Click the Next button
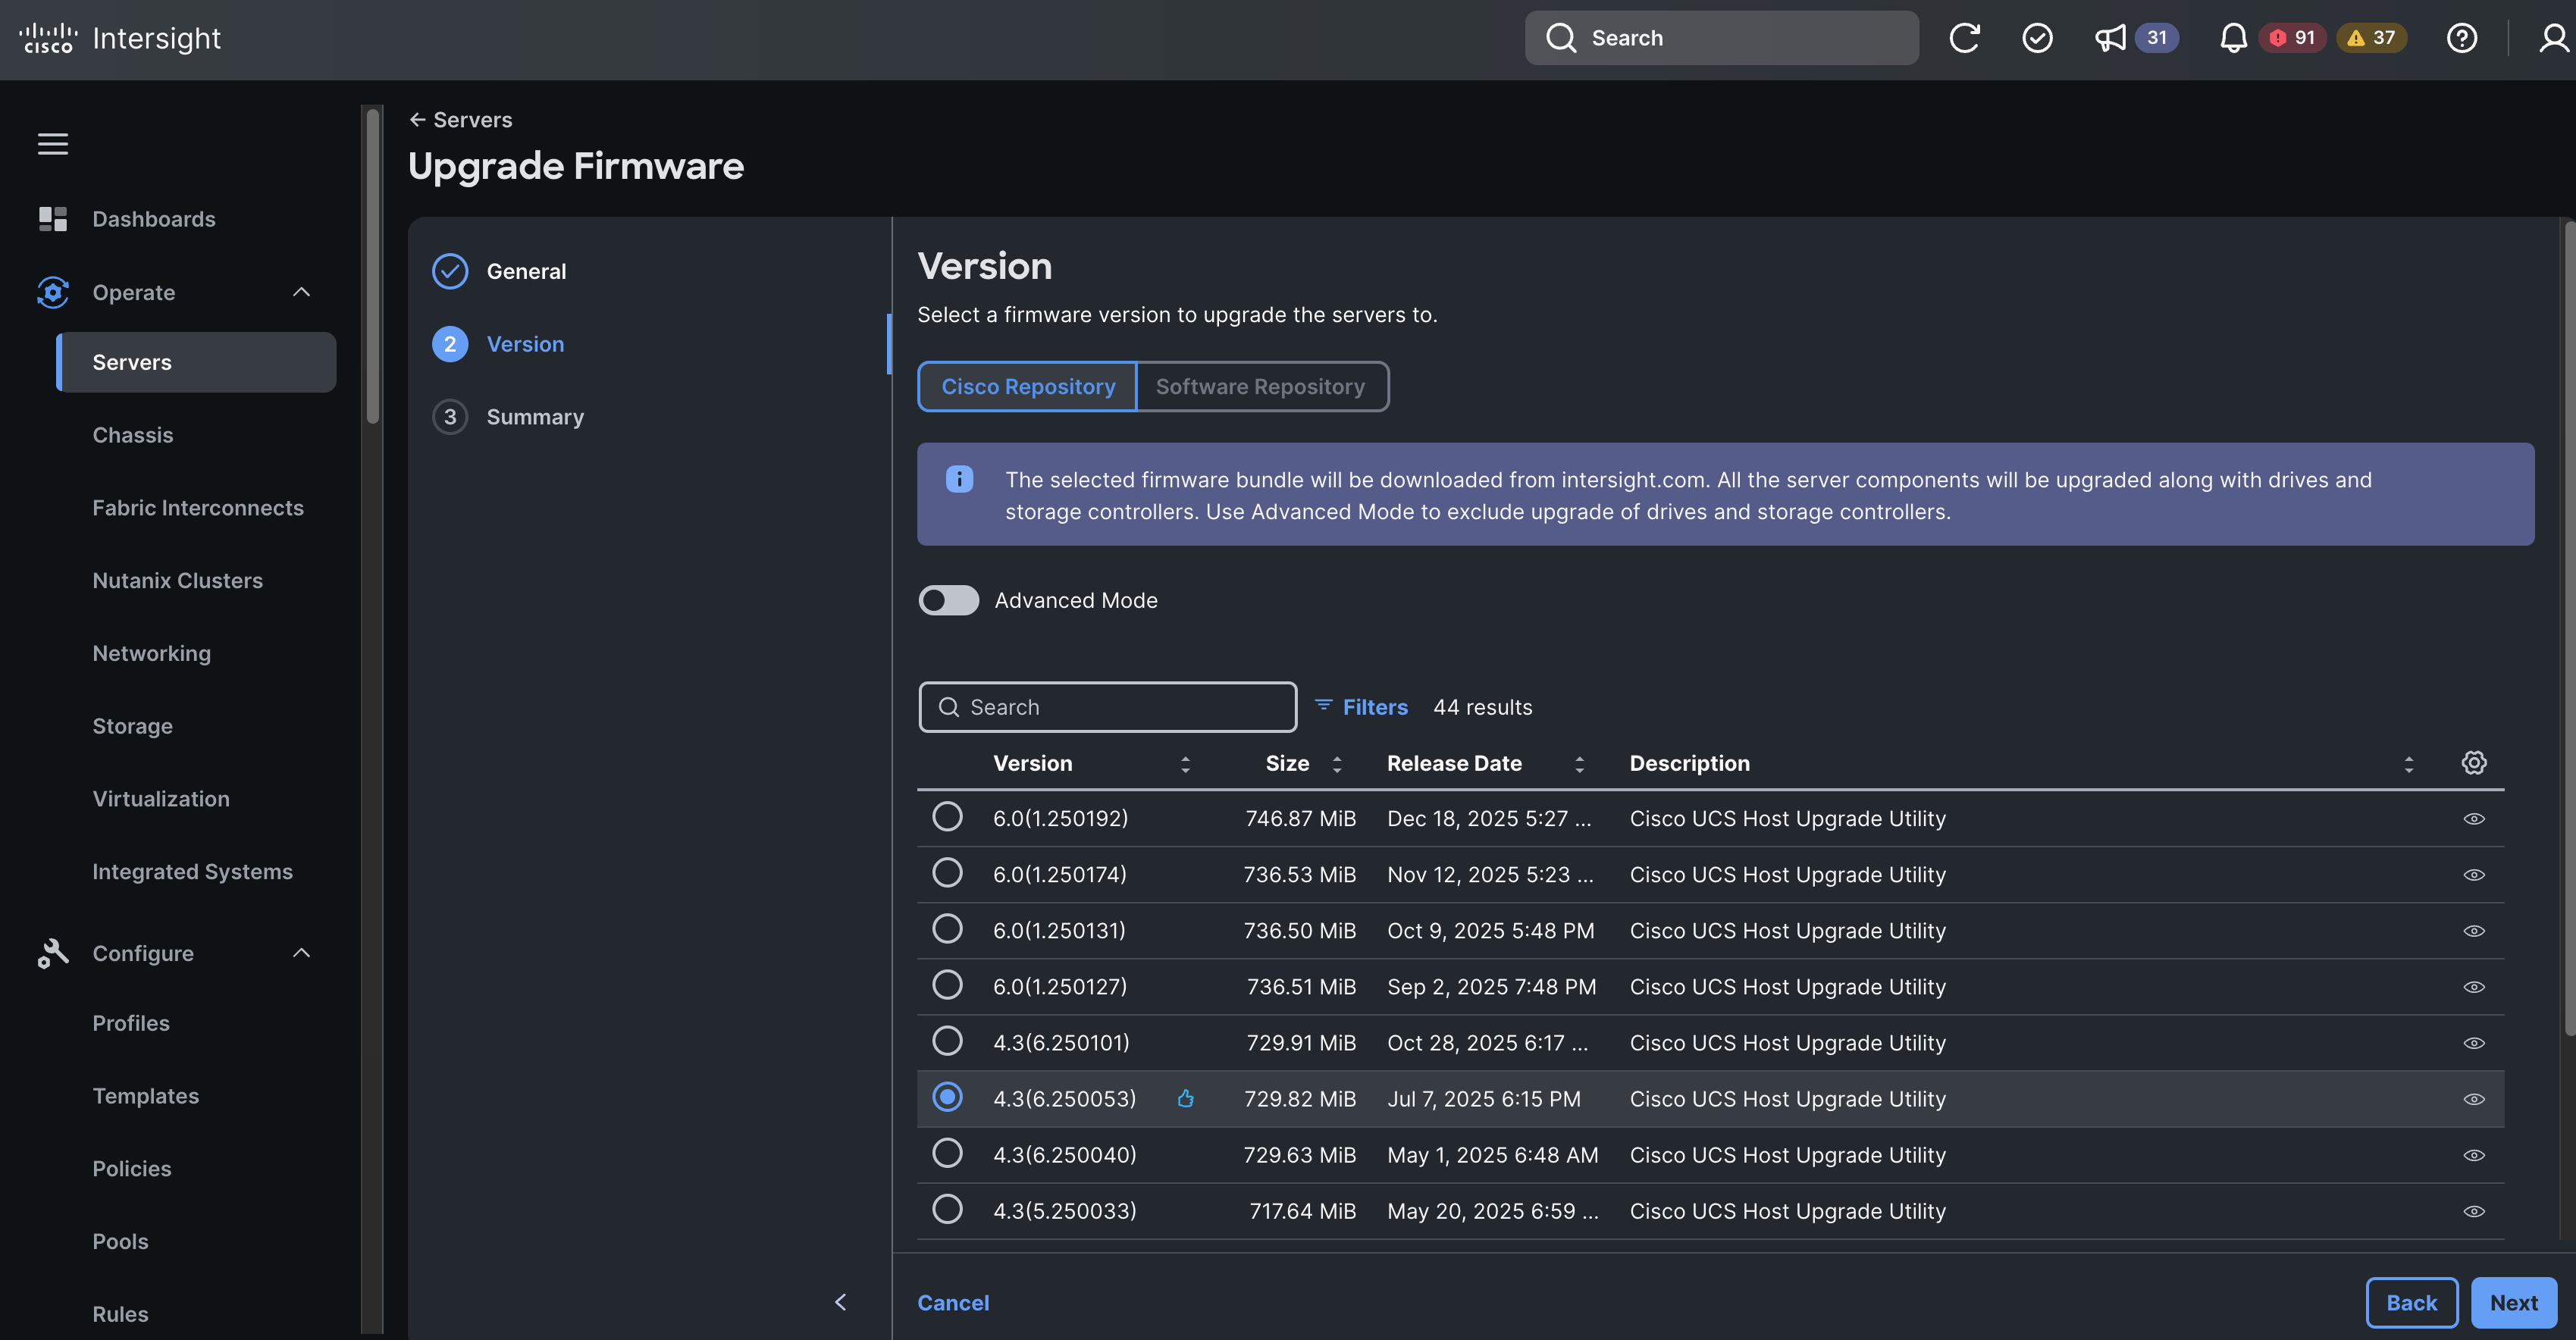 tap(2513, 1302)
